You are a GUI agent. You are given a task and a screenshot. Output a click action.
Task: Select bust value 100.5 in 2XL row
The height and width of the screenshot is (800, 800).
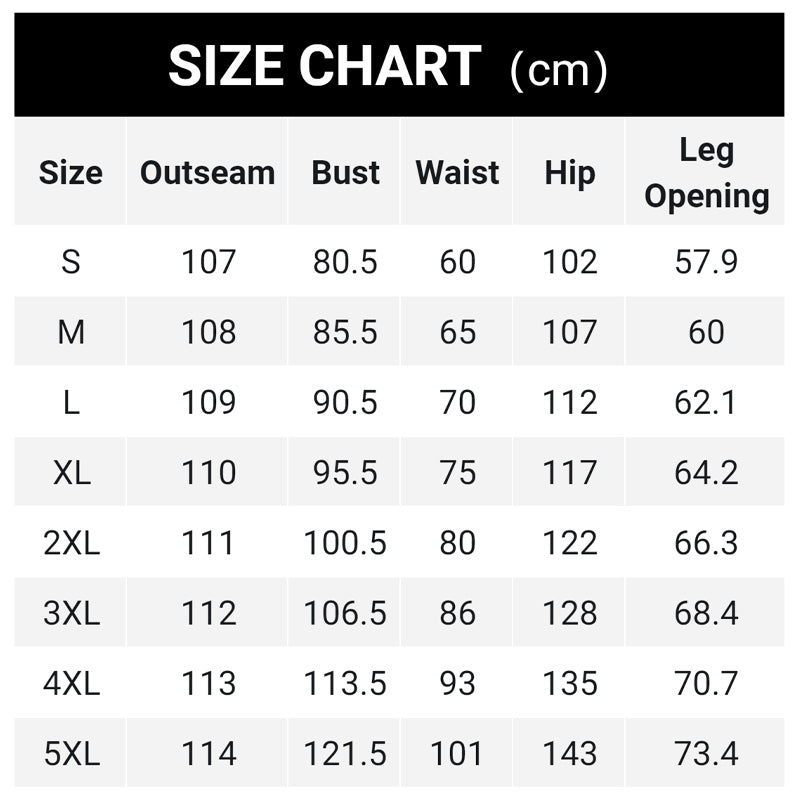point(345,543)
